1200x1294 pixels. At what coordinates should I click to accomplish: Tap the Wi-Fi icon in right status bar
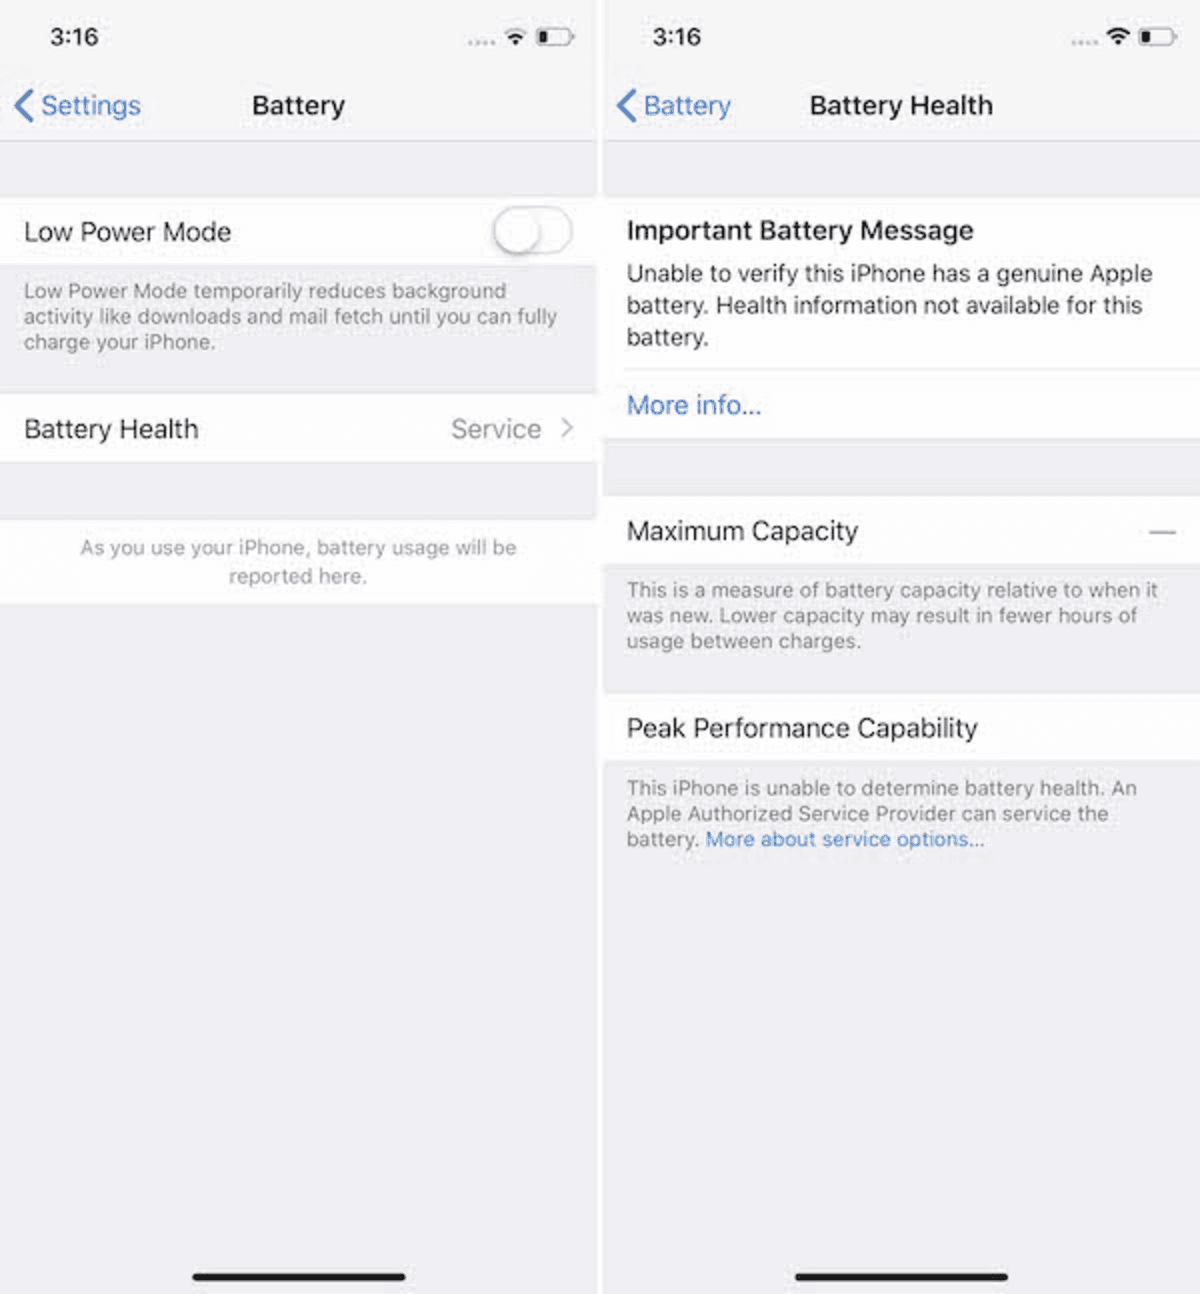(x=1118, y=37)
